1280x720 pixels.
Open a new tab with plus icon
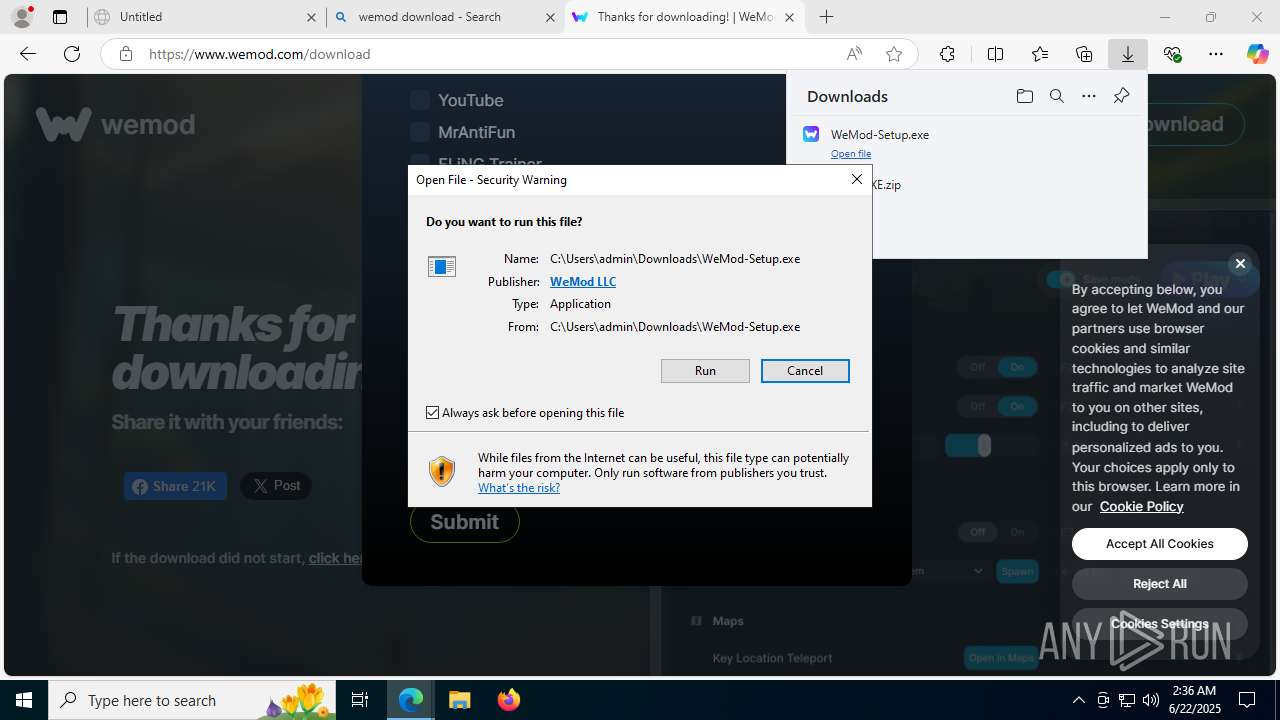[x=826, y=17]
